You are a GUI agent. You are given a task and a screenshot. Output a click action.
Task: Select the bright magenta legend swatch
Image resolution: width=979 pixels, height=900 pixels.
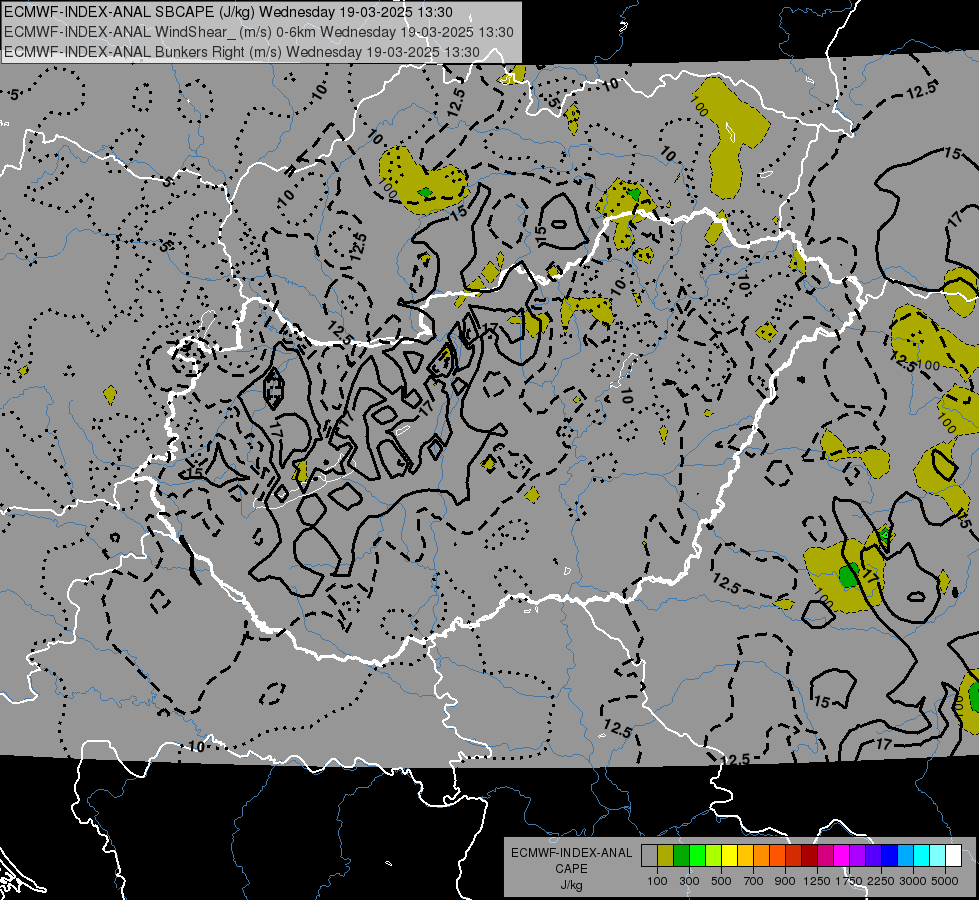tap(842, 855)
